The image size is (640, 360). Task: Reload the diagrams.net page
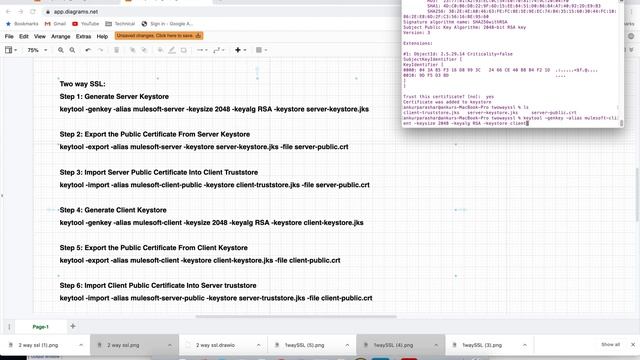click(33, 12)
